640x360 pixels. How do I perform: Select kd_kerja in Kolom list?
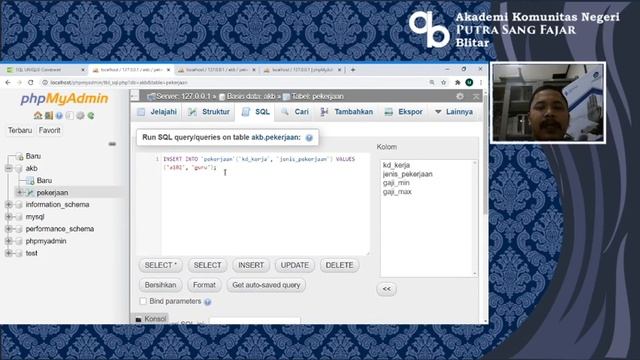pyautogui.click(x=396, y=165)
